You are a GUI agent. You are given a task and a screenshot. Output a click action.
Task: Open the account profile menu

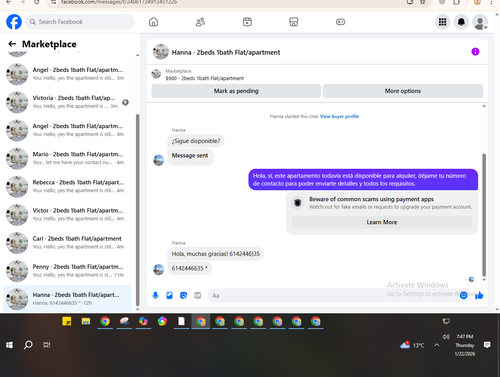tap(480, 22)
